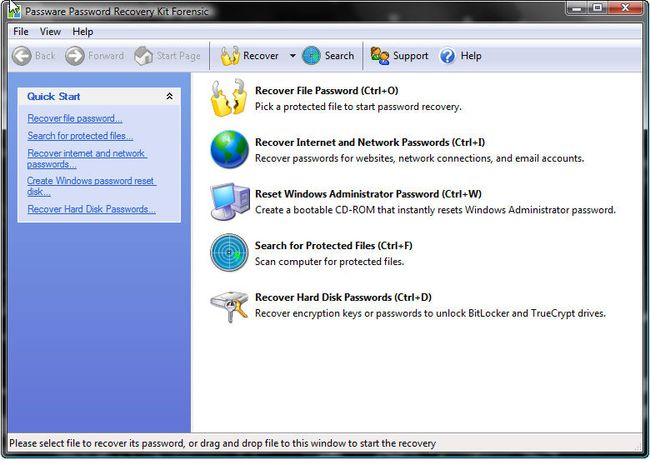The image size is (650, 460).
Task: Click the Support people icon
Action: pos(380,56)
